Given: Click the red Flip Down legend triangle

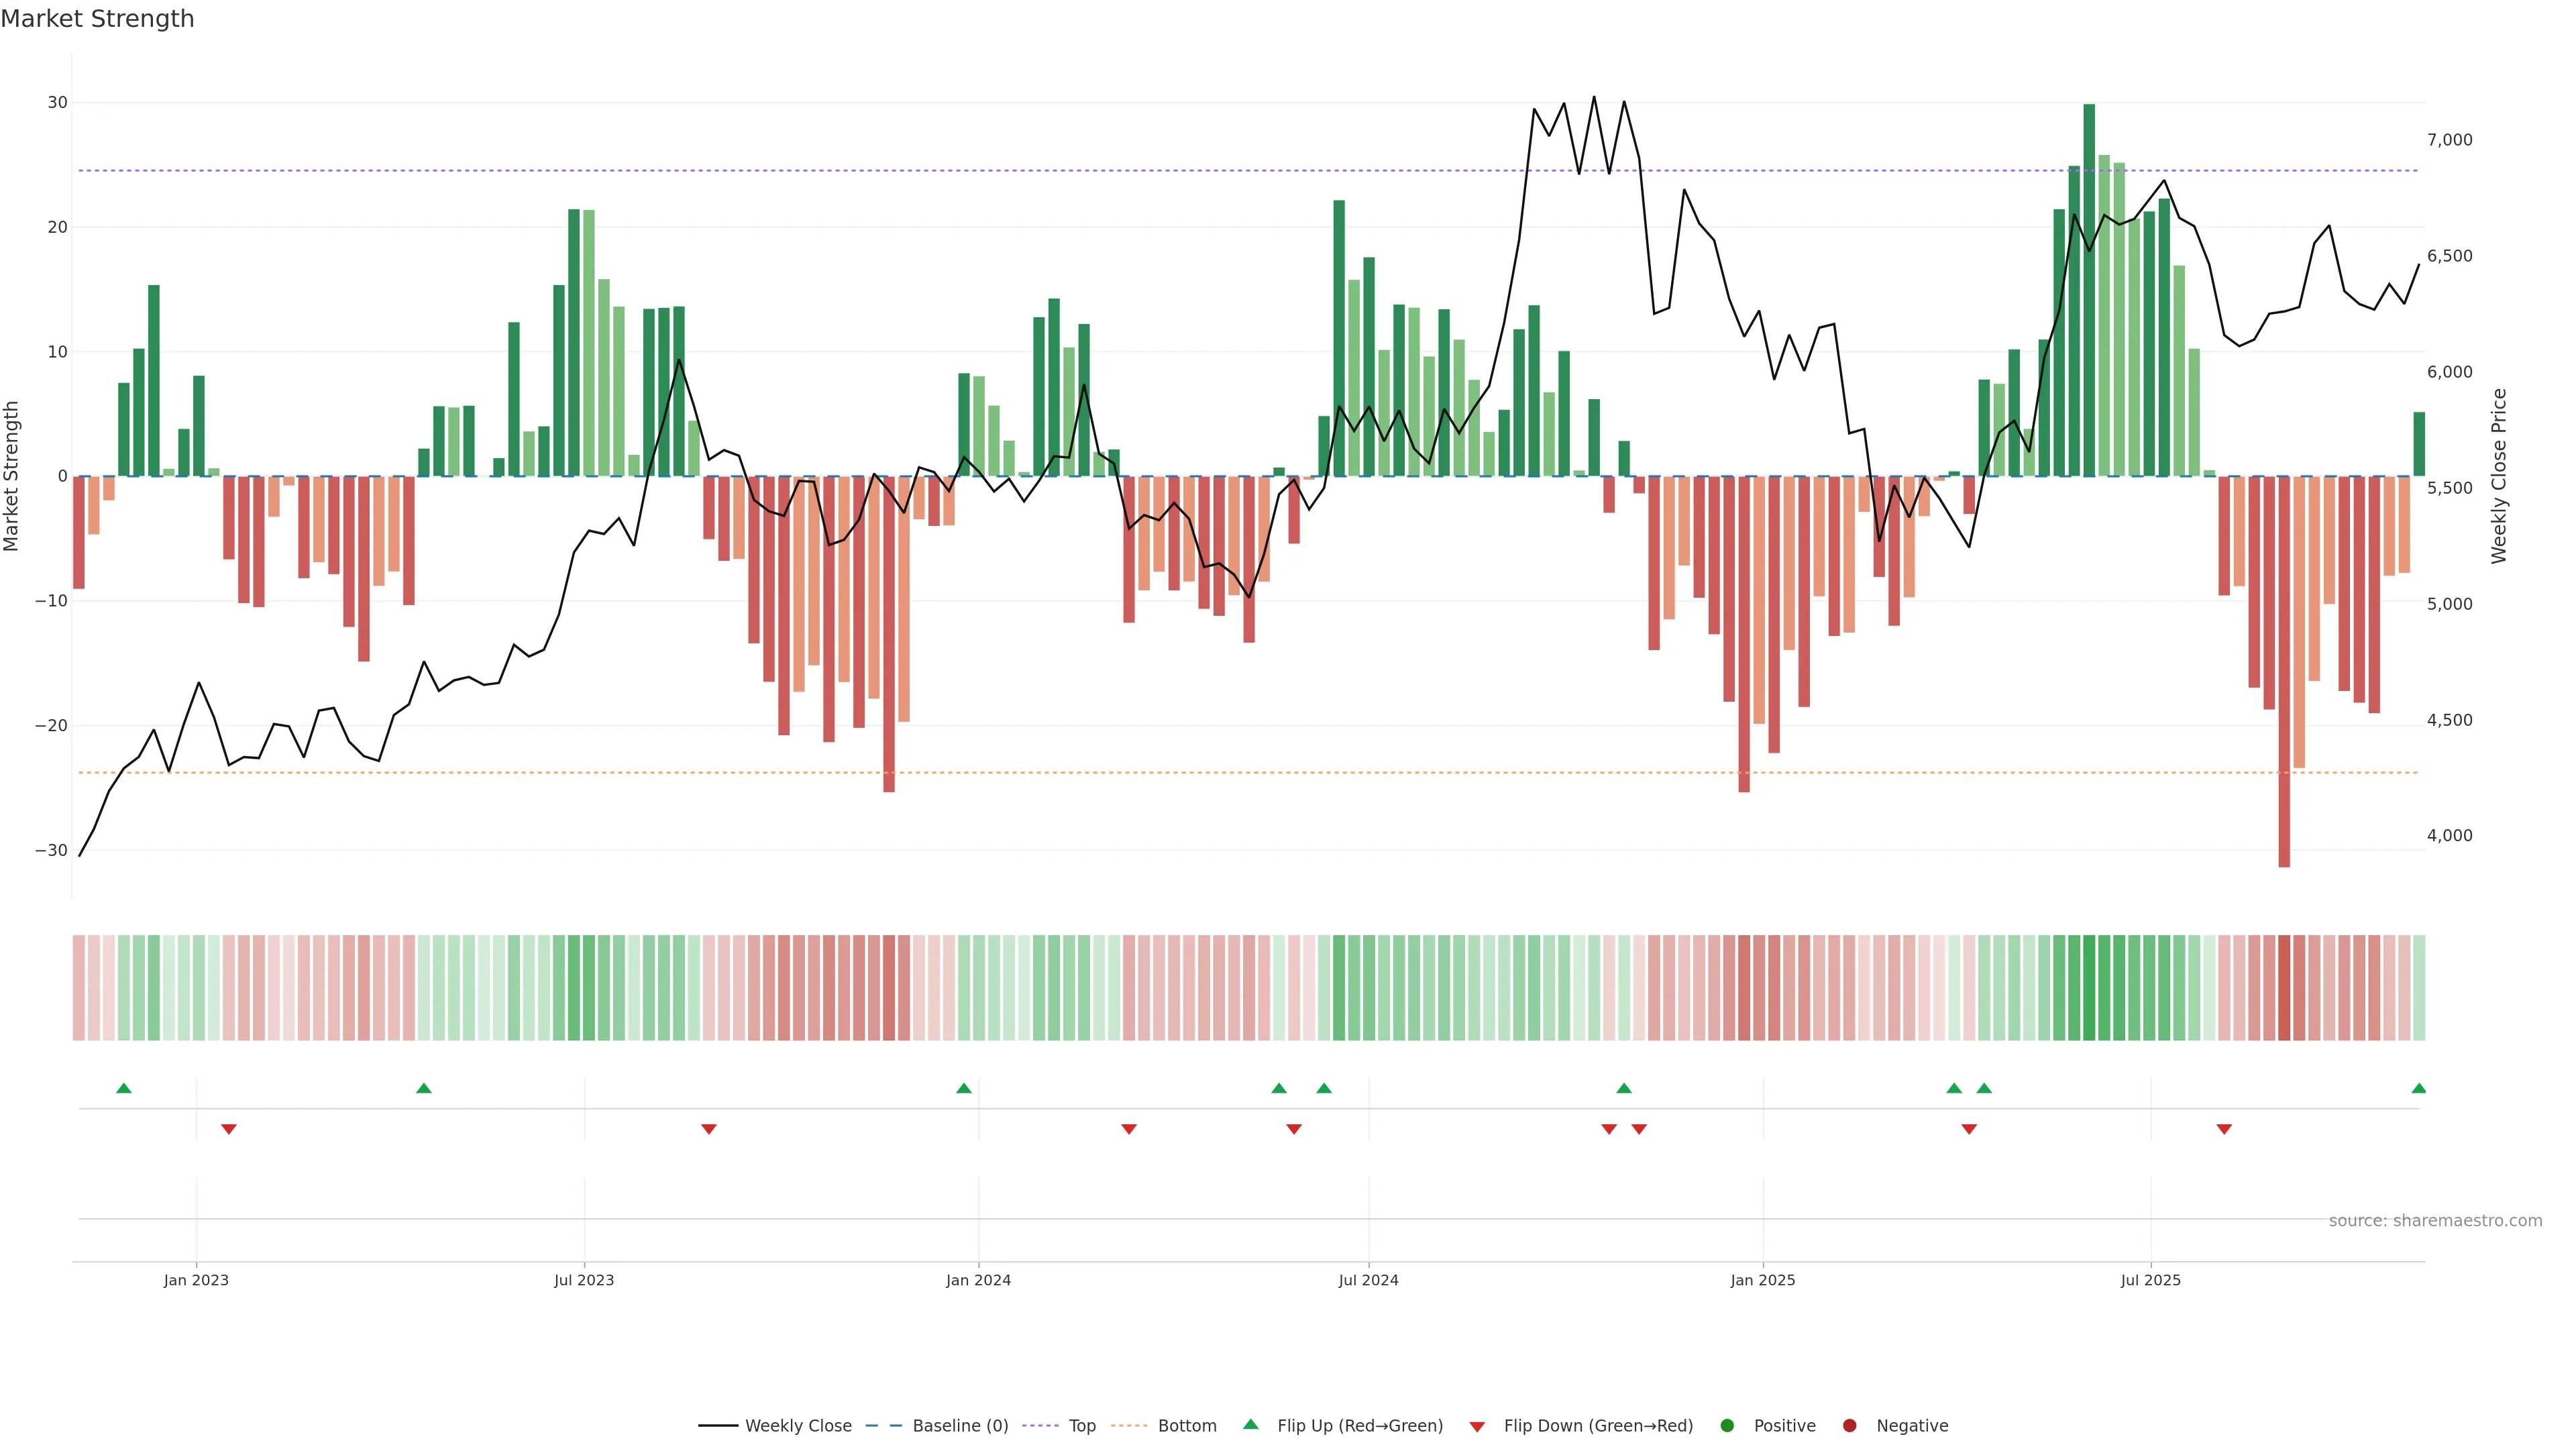Looking at the screenshot, I should (x=1477, y=1426).
